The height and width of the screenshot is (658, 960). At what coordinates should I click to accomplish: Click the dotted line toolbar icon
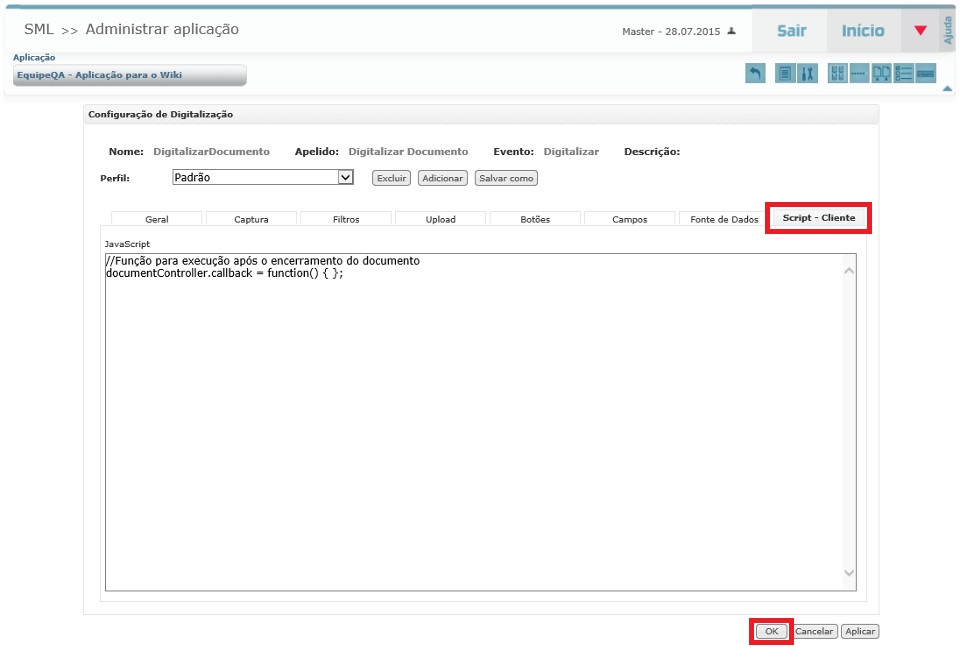858,73
